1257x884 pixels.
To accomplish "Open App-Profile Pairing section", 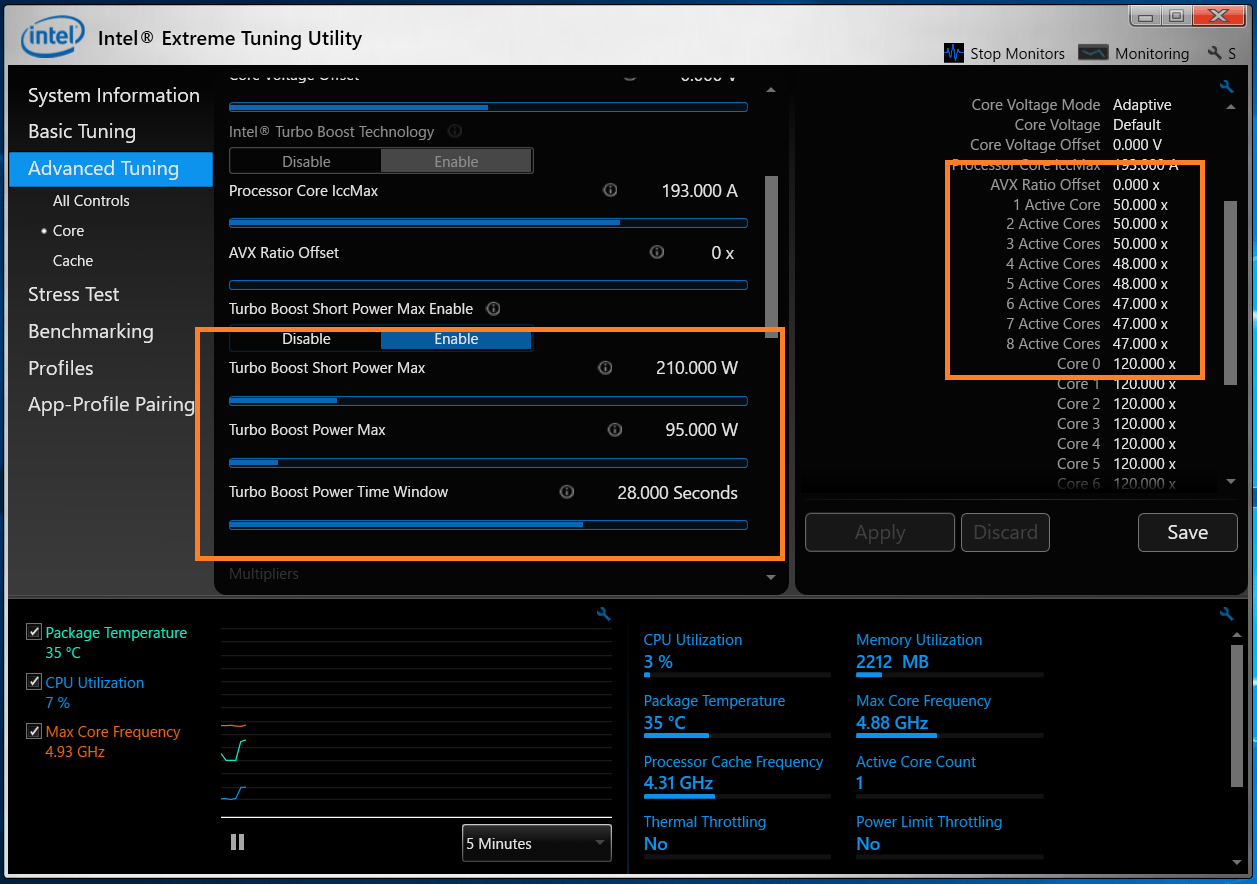I will (111, 404).
